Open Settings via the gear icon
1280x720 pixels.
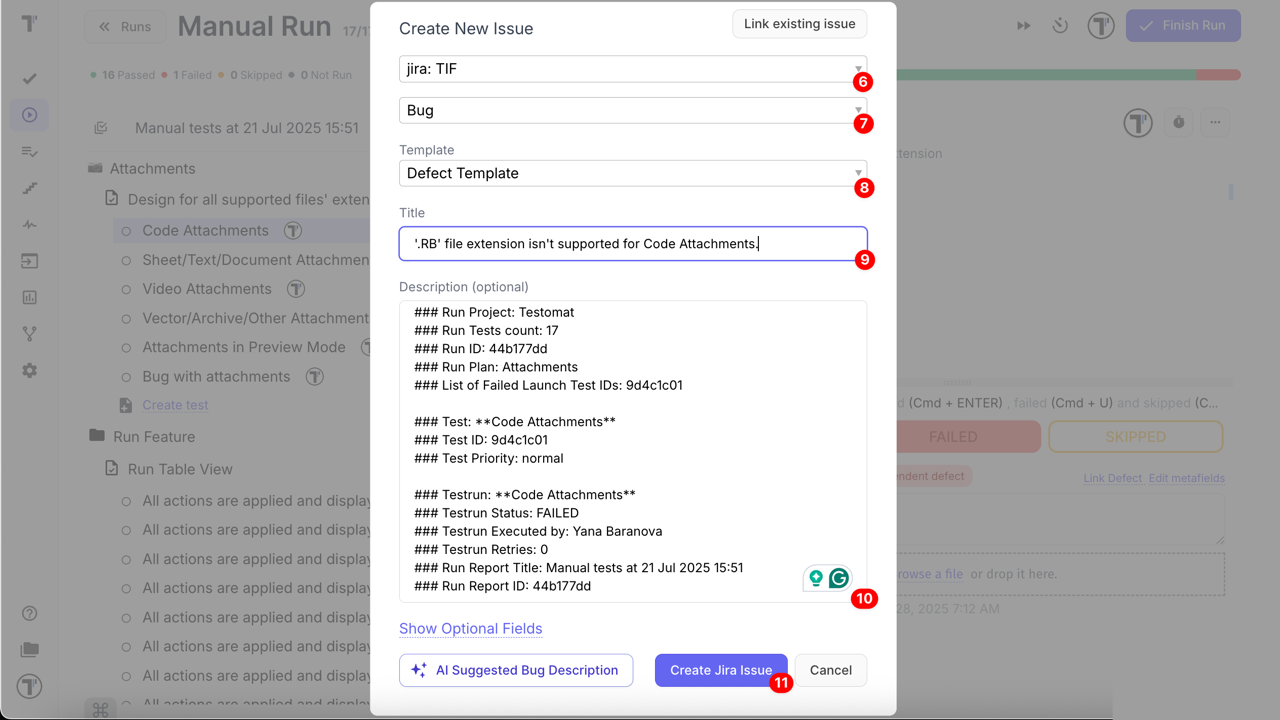(29, 368)
